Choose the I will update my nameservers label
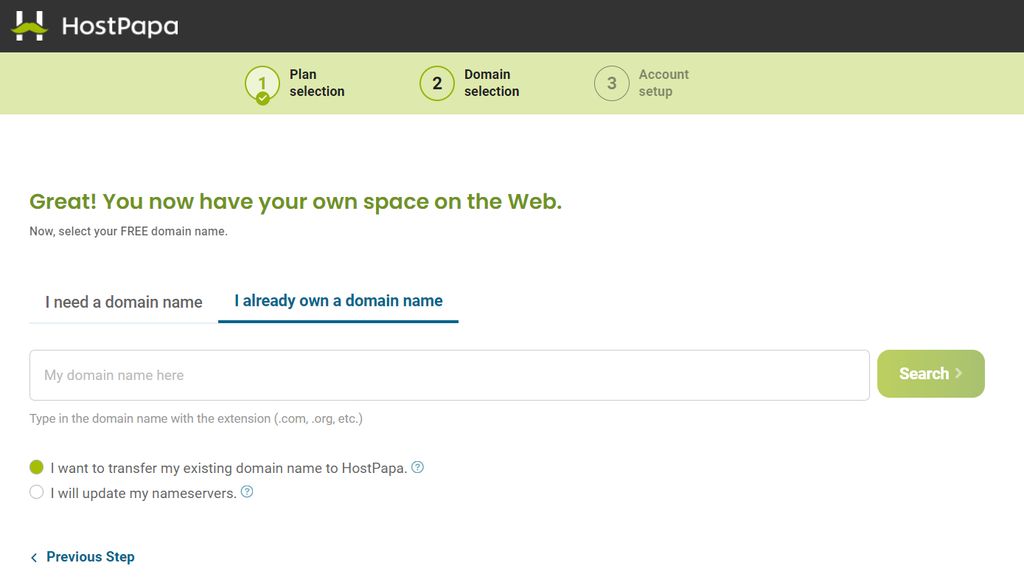Viewport: 1024px width, 577px height. tap(143, 493)
